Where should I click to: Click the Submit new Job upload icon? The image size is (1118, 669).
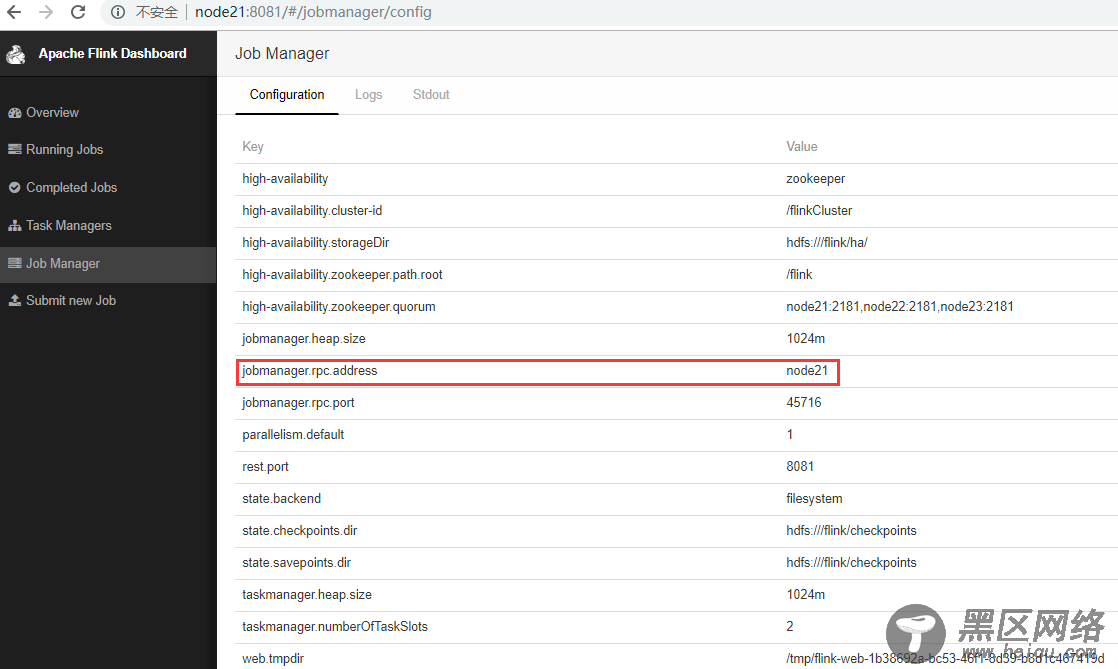point(14,300)
